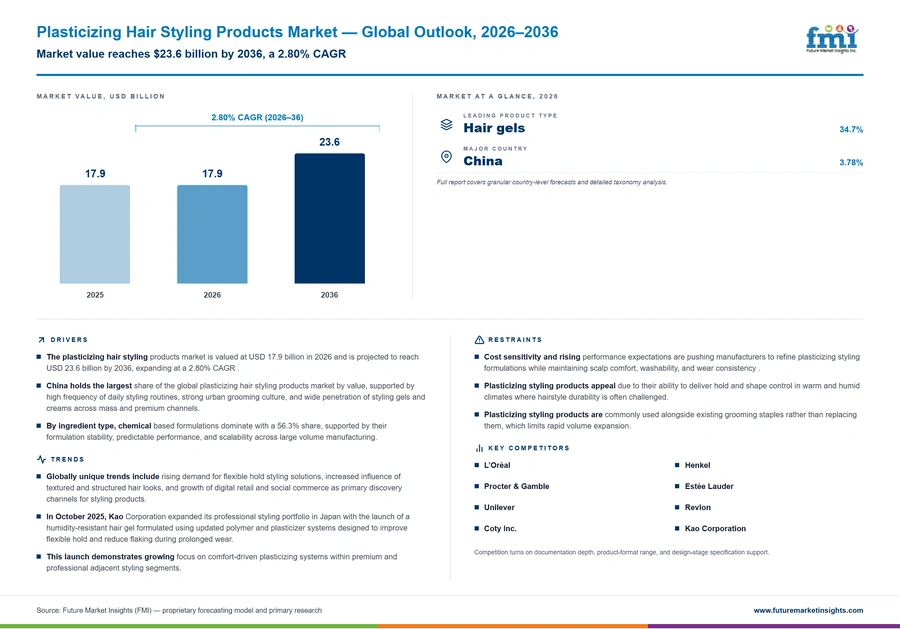Click the layers icon beside Hair gels
The width and height of the screenshot is (900, 629).
point(446,124)
